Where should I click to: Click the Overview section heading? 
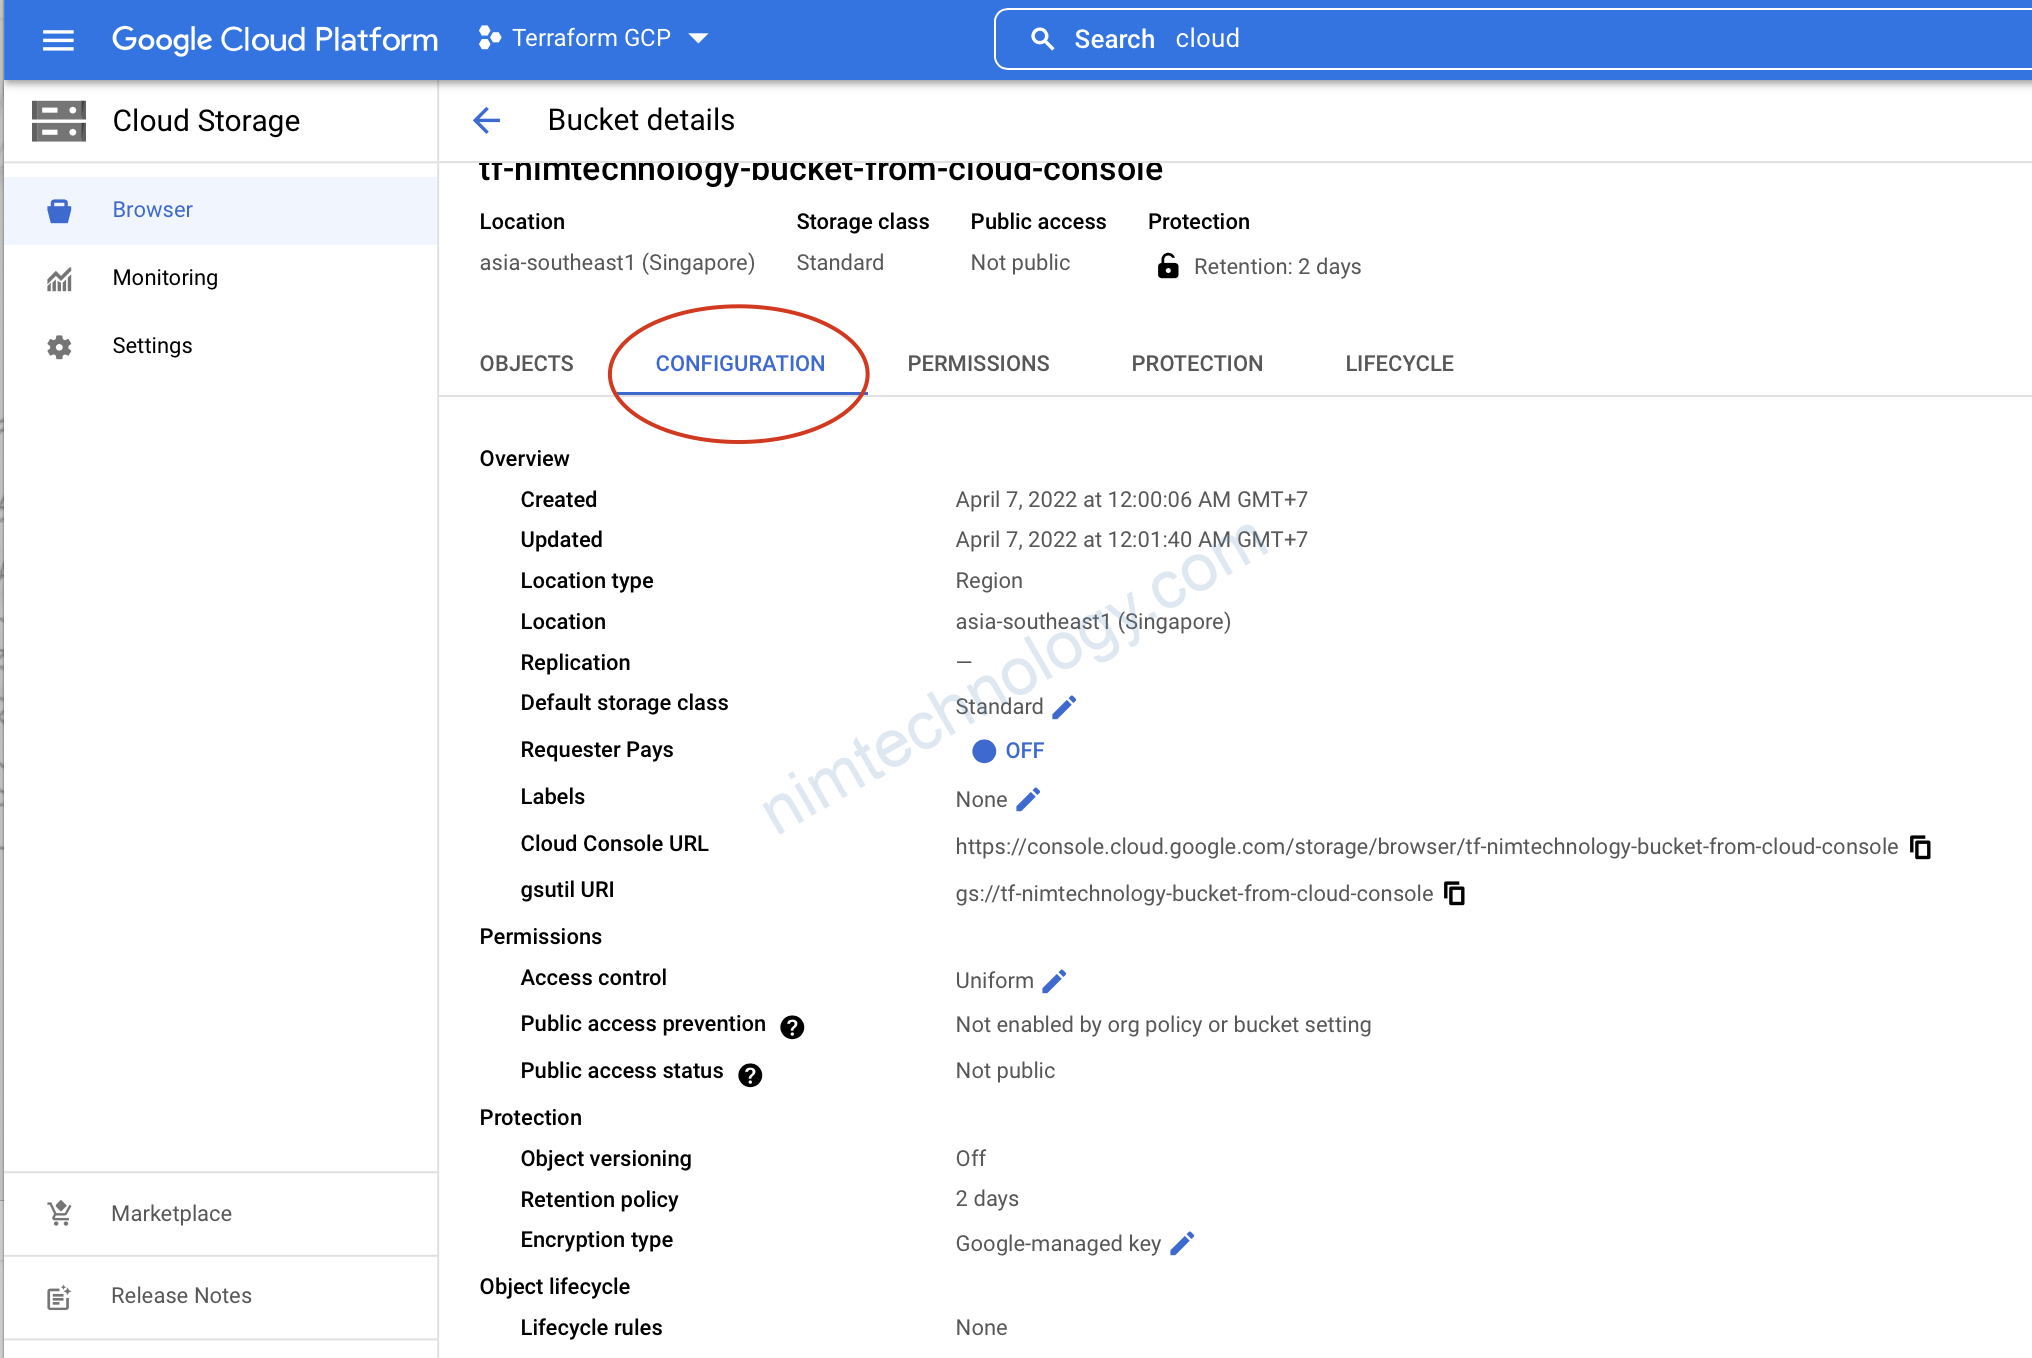click(524, 459)
